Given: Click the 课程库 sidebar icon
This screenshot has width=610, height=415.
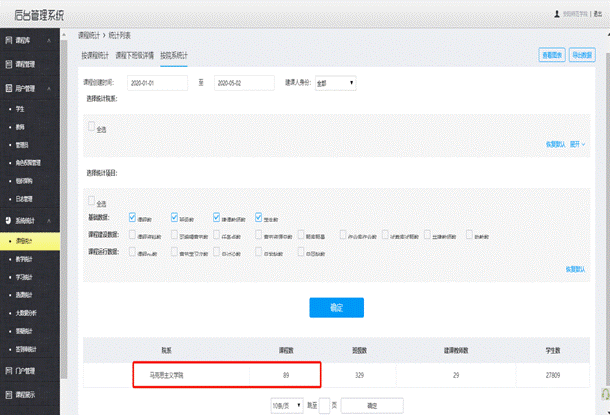Looking at the screenshot, I should pos(9,39).
